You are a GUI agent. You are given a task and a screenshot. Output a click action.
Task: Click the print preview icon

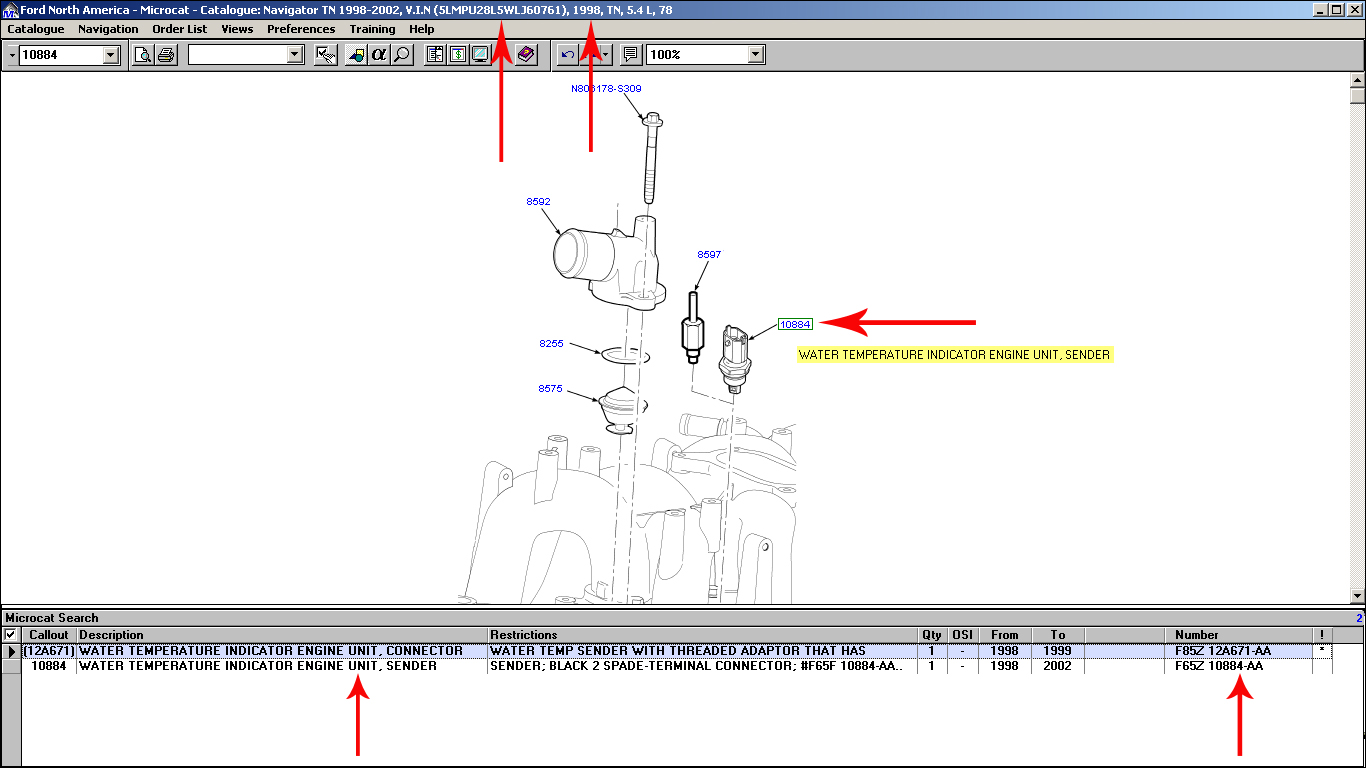click(x=143, y=55)
